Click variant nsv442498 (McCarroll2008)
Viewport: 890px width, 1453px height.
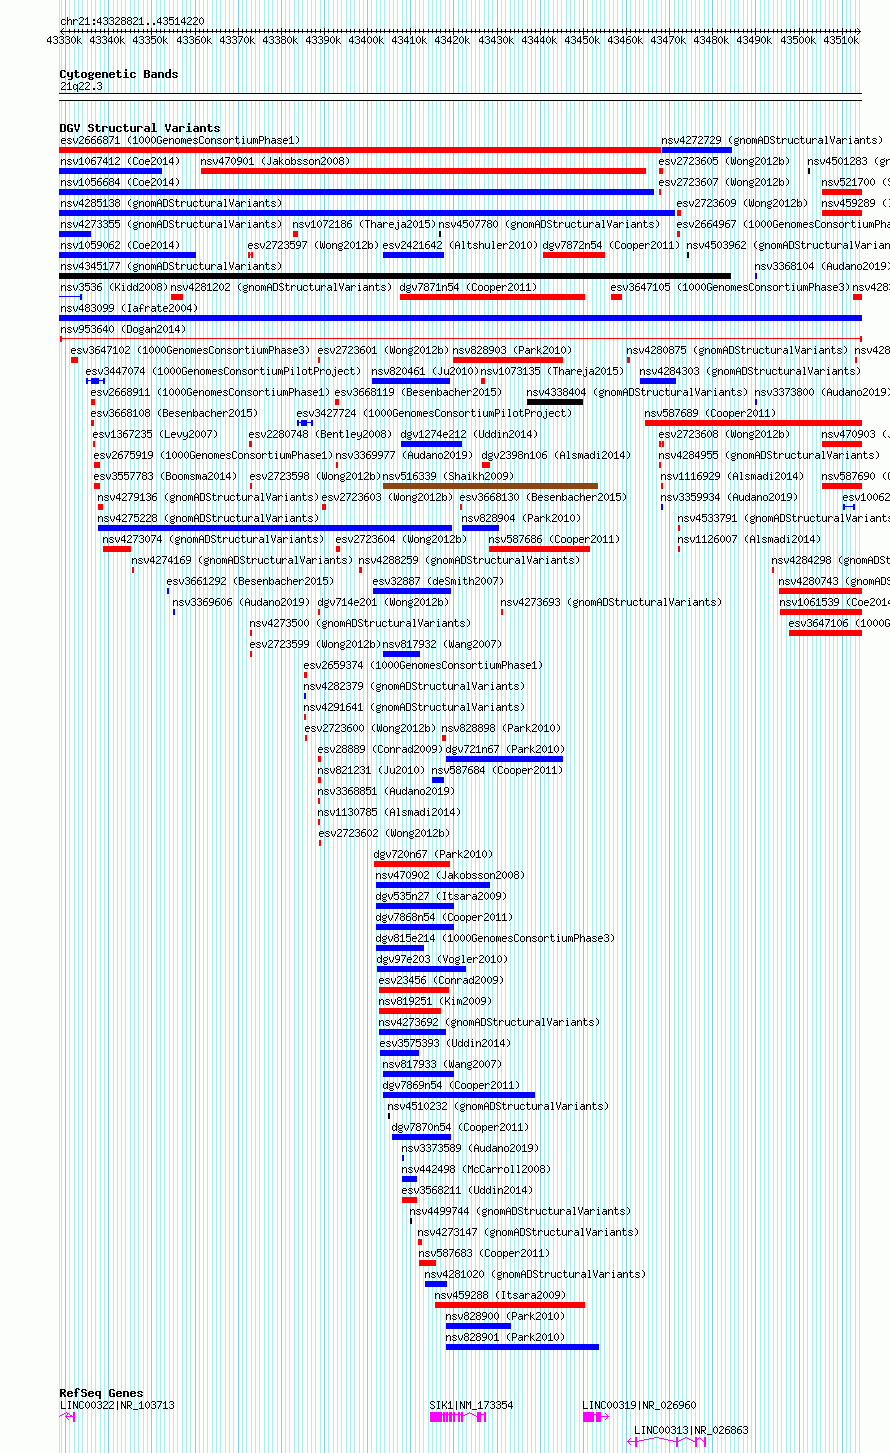[x=476, y=1169]
